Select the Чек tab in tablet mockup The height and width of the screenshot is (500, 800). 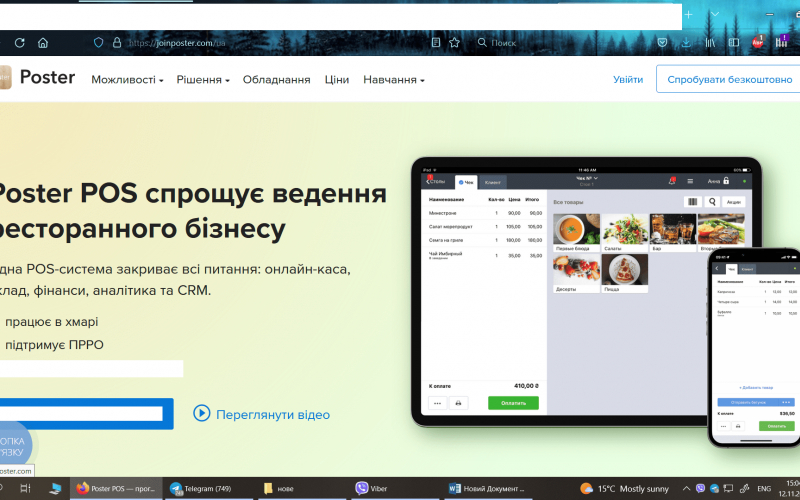point(466,182)
